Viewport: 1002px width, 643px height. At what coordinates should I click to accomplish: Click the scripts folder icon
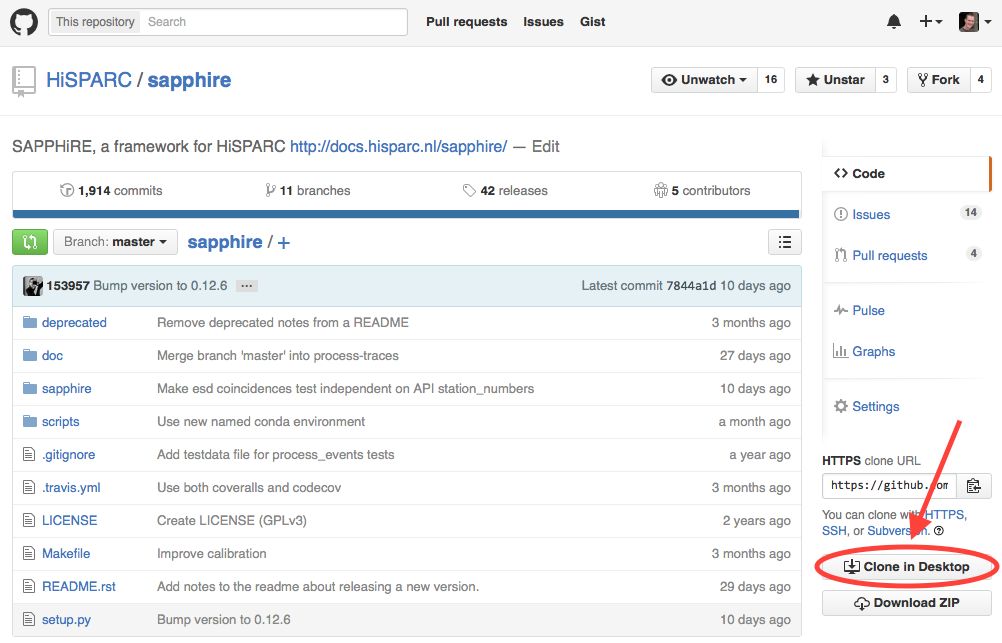29,421
